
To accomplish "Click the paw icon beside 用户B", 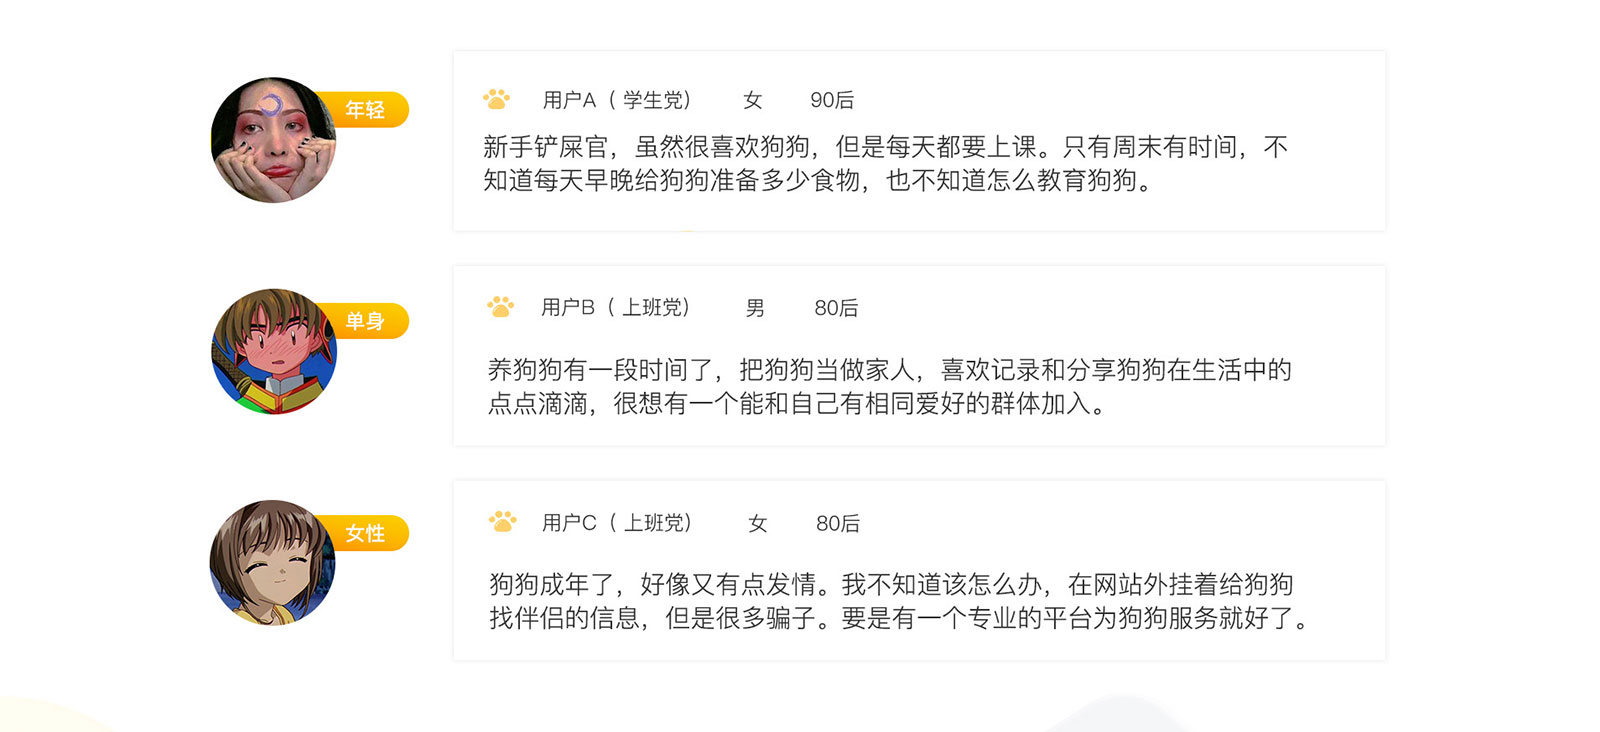I will (500, 307).
